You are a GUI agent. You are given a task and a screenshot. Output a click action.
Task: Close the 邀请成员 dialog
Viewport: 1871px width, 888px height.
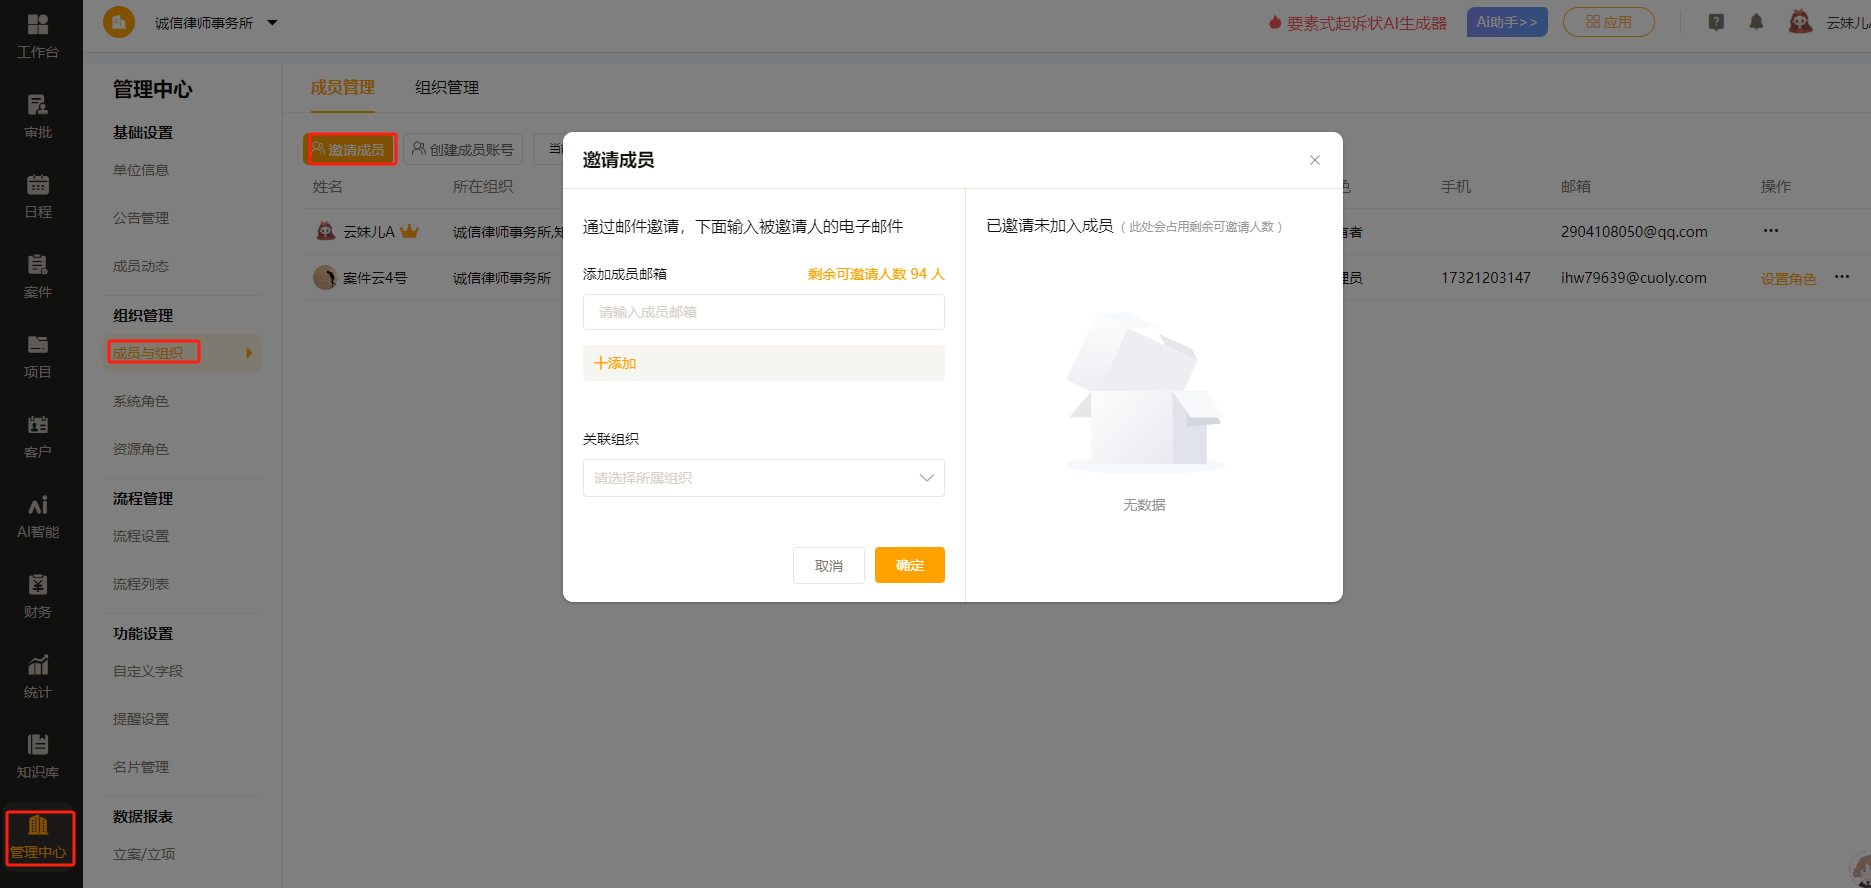pyautogui.click(x=1314, y=160)
